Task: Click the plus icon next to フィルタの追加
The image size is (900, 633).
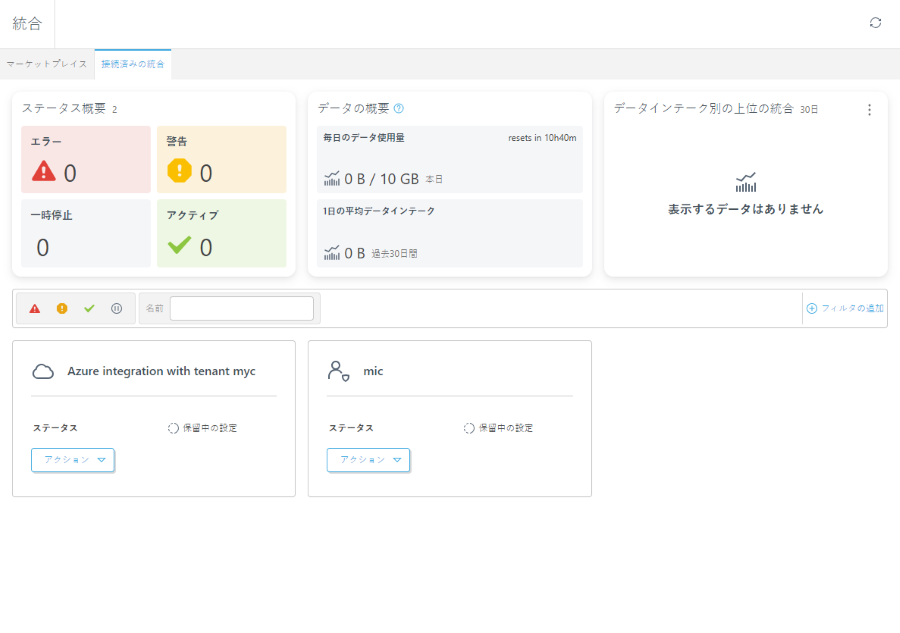Action: pyautogui.click(x=812, y=309)
